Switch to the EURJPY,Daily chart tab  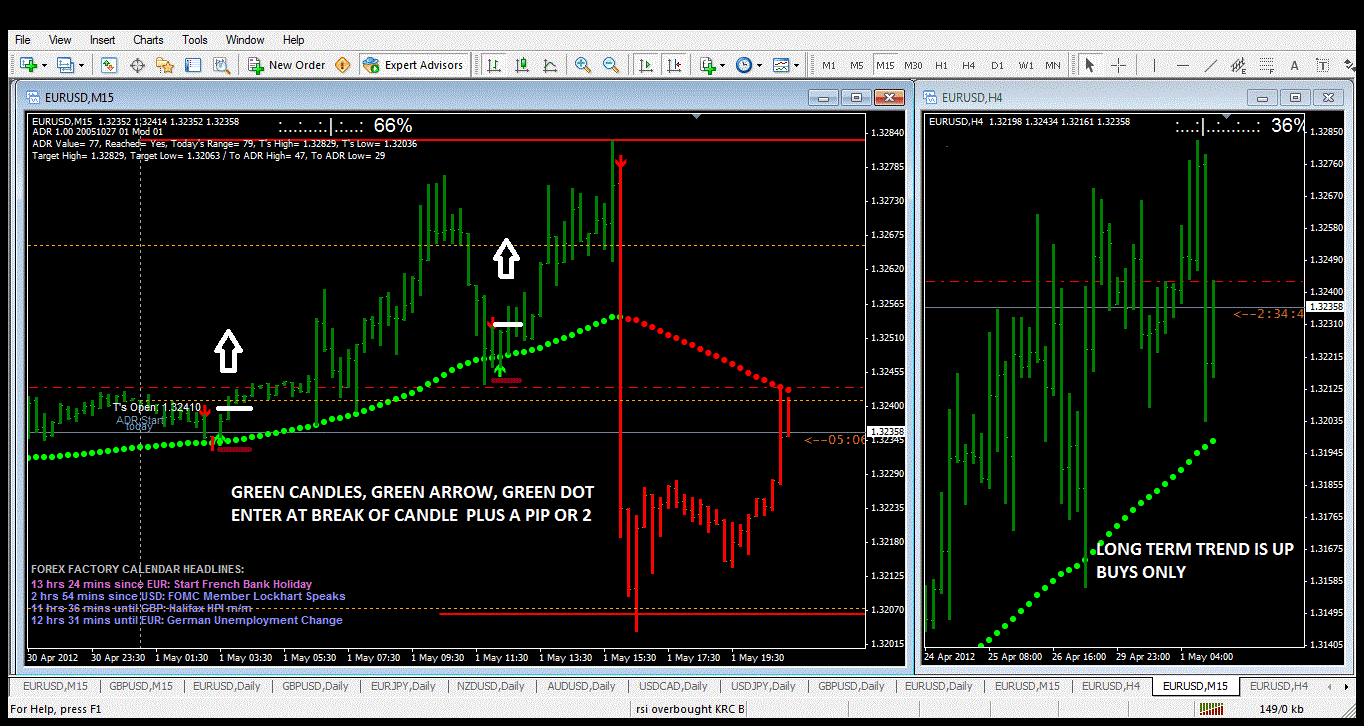click(x=402, y=686)
